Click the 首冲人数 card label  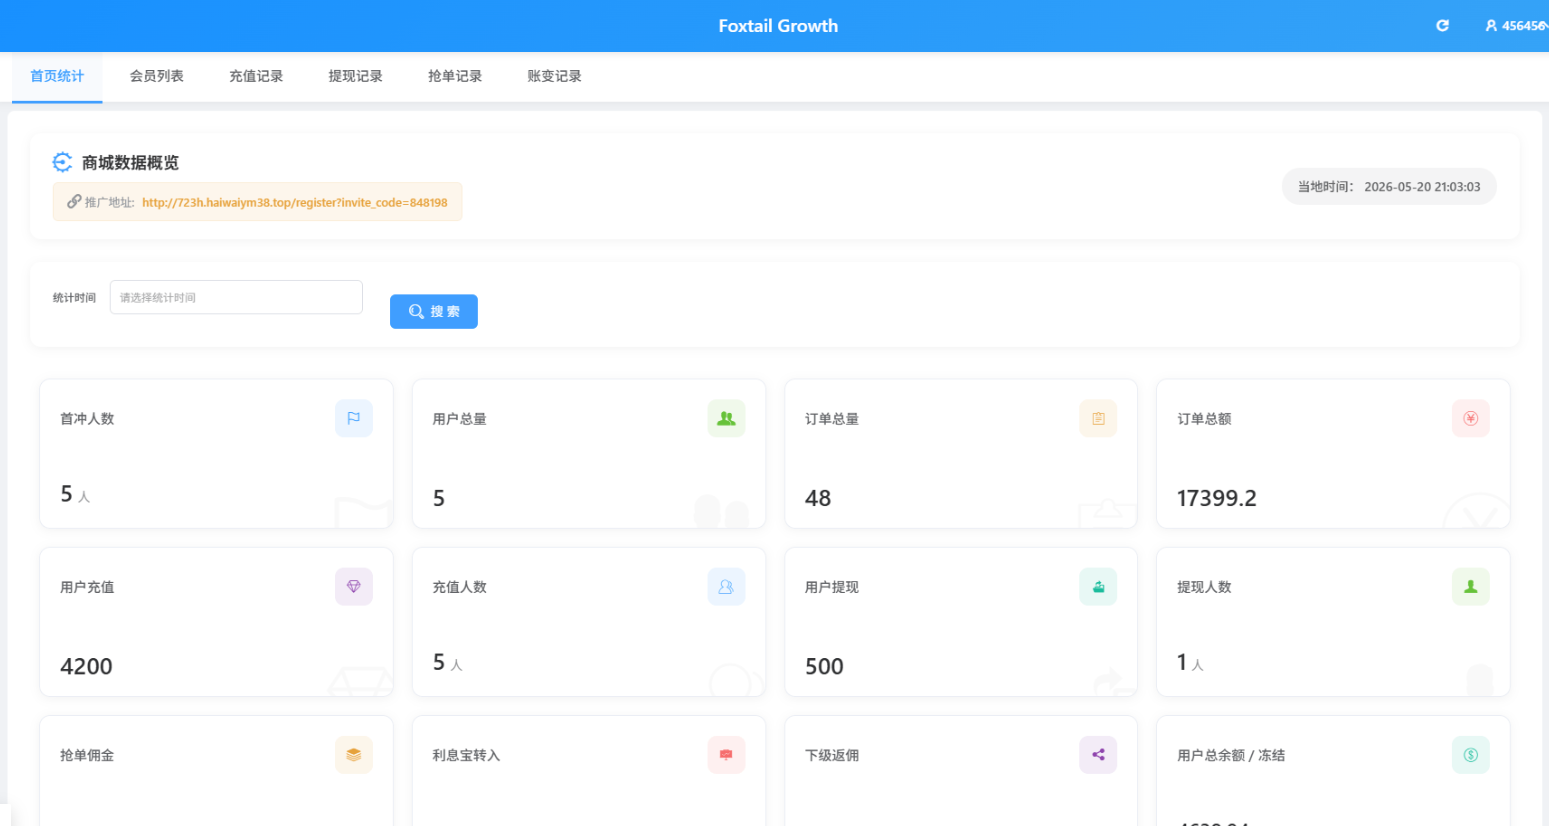coord(87,419)
